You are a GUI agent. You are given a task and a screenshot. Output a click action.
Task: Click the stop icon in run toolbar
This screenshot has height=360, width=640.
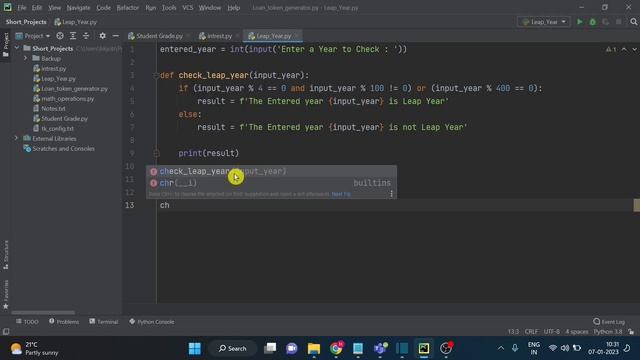(619, 22)
